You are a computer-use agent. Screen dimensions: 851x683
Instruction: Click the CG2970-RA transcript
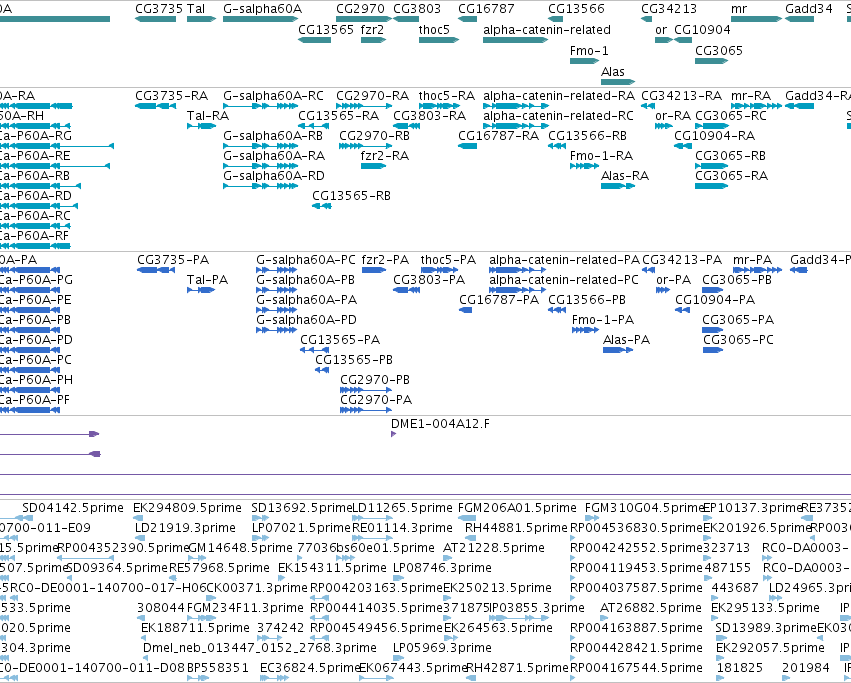[x=364, y=106]
